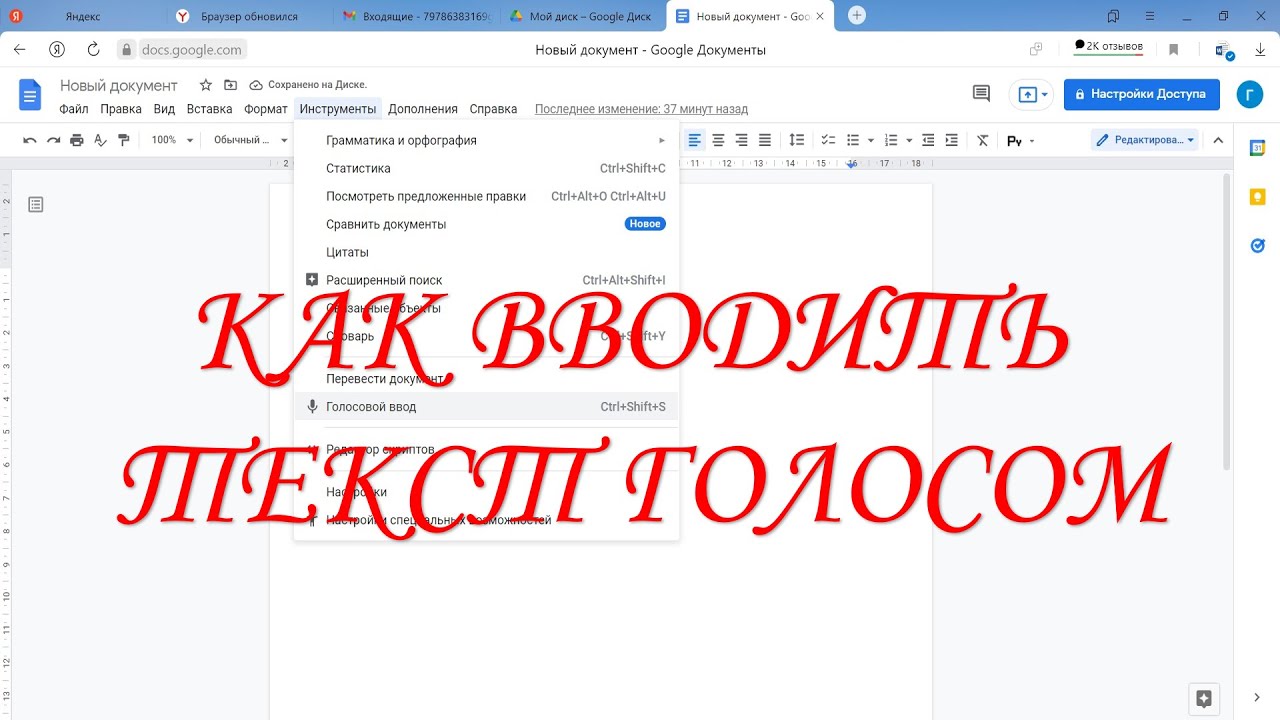Click the Print icon in toolbar

pyautogui.click(x=77, y=140)
